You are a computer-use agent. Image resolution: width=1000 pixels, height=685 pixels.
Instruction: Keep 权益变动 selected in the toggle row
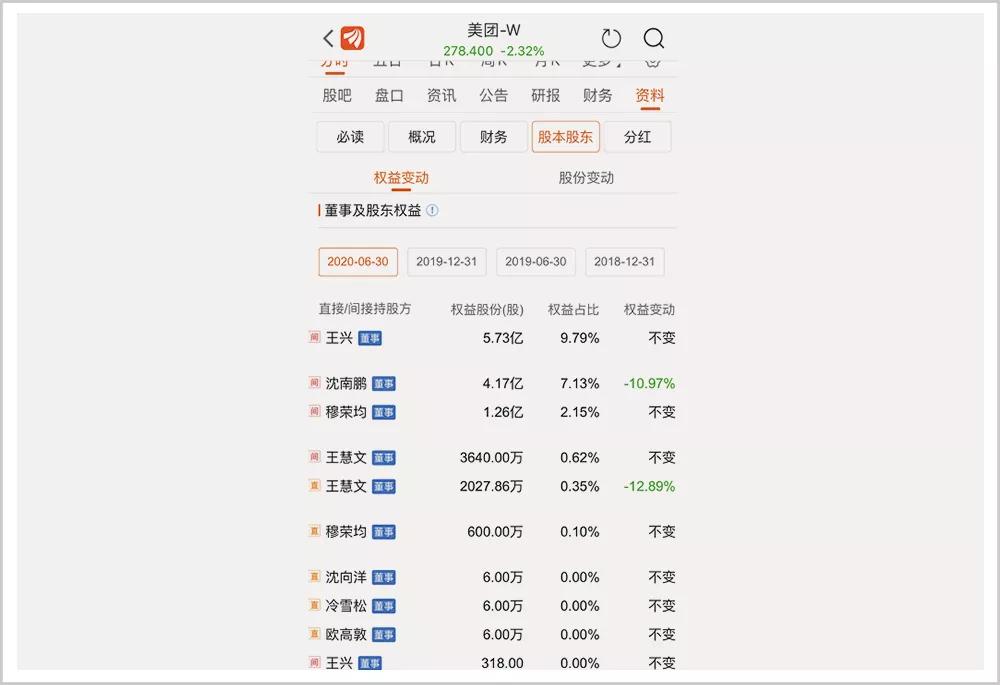[402, 177]
